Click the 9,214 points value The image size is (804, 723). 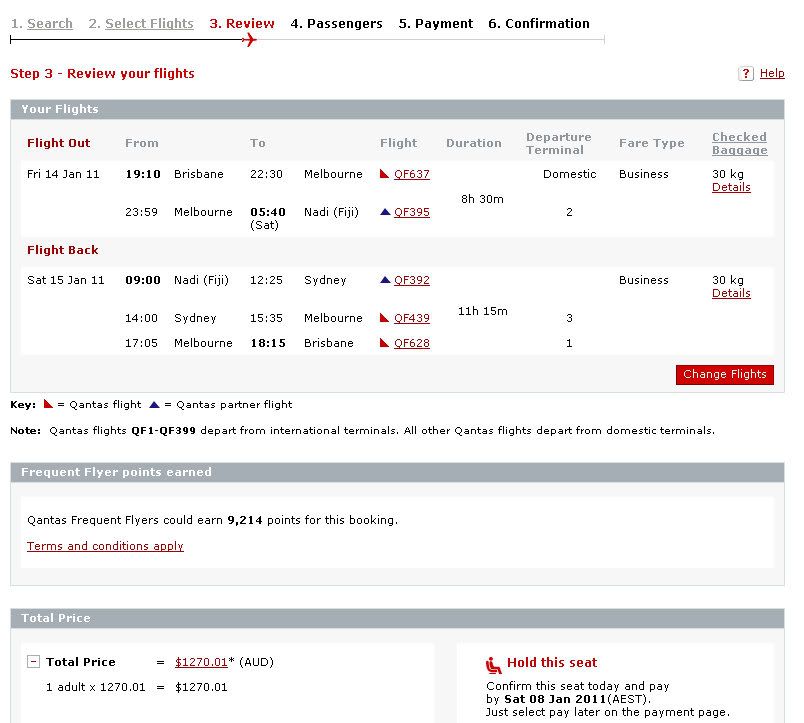tap(245, 520)
